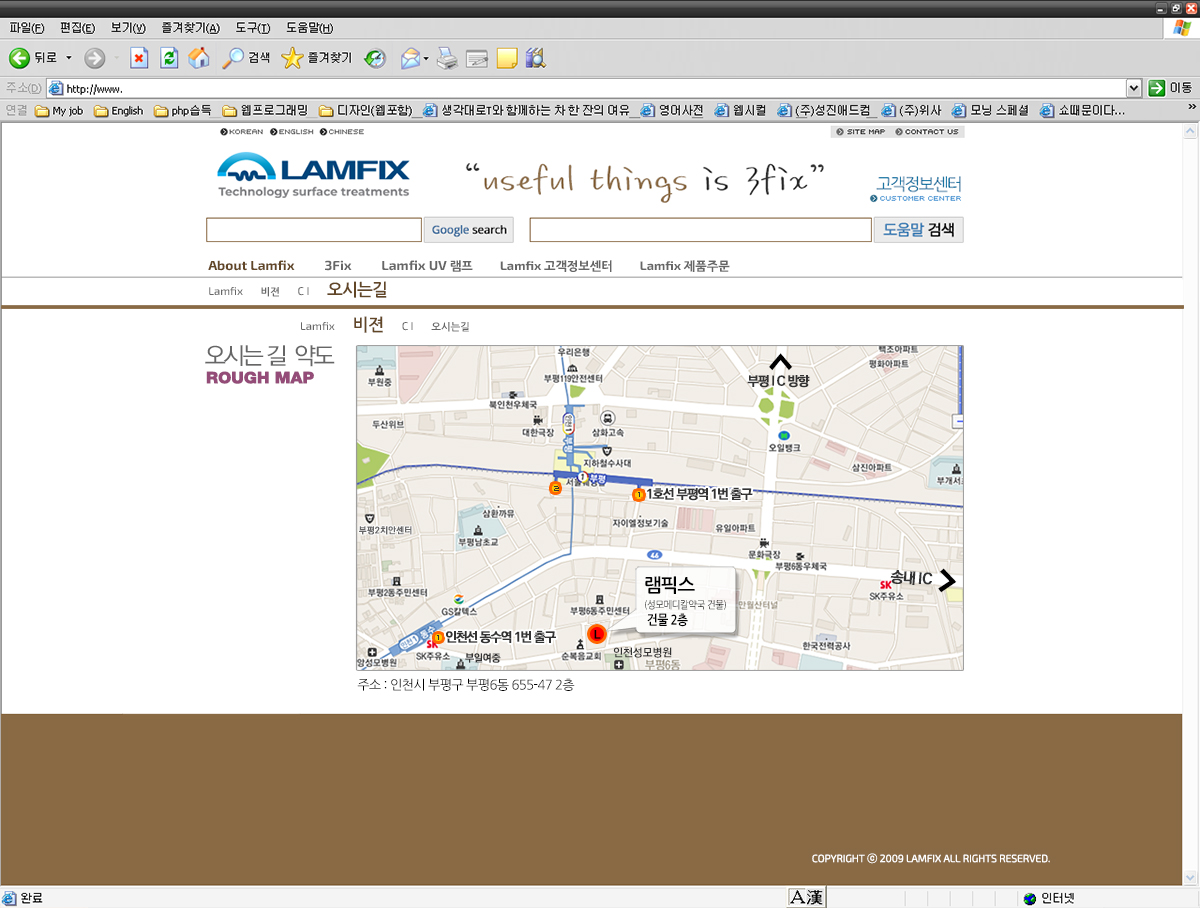
Task: Open the 파일(F) menu
Action: [x=26, y=27]
